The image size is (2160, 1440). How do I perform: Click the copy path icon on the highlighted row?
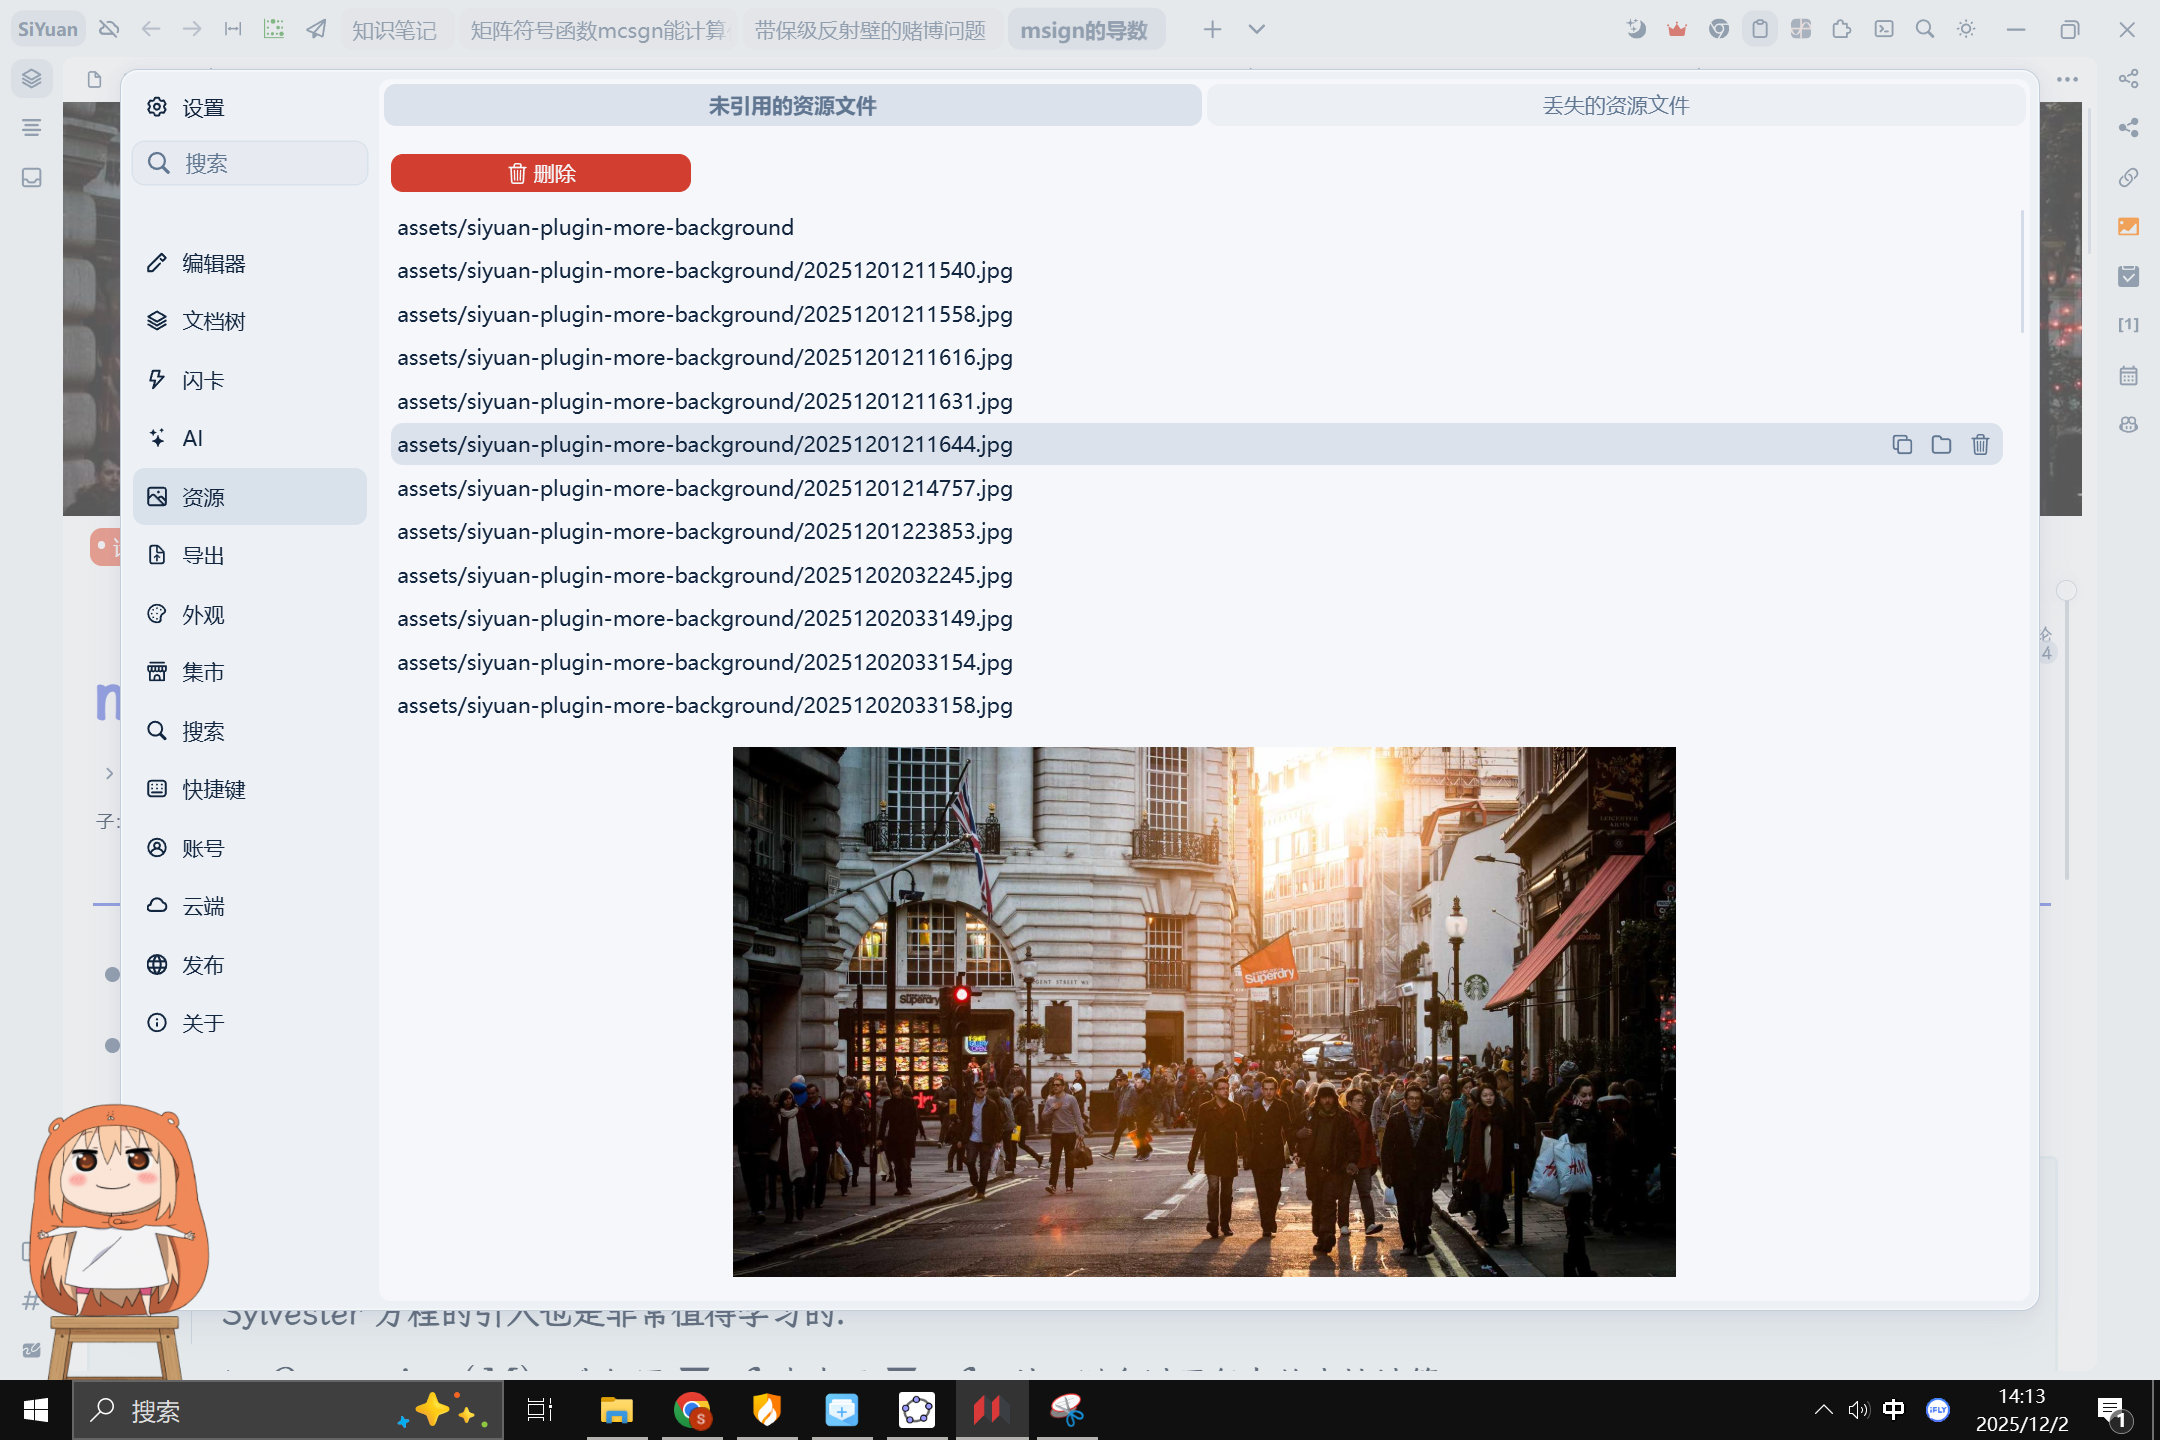(x=1902, y=445)
